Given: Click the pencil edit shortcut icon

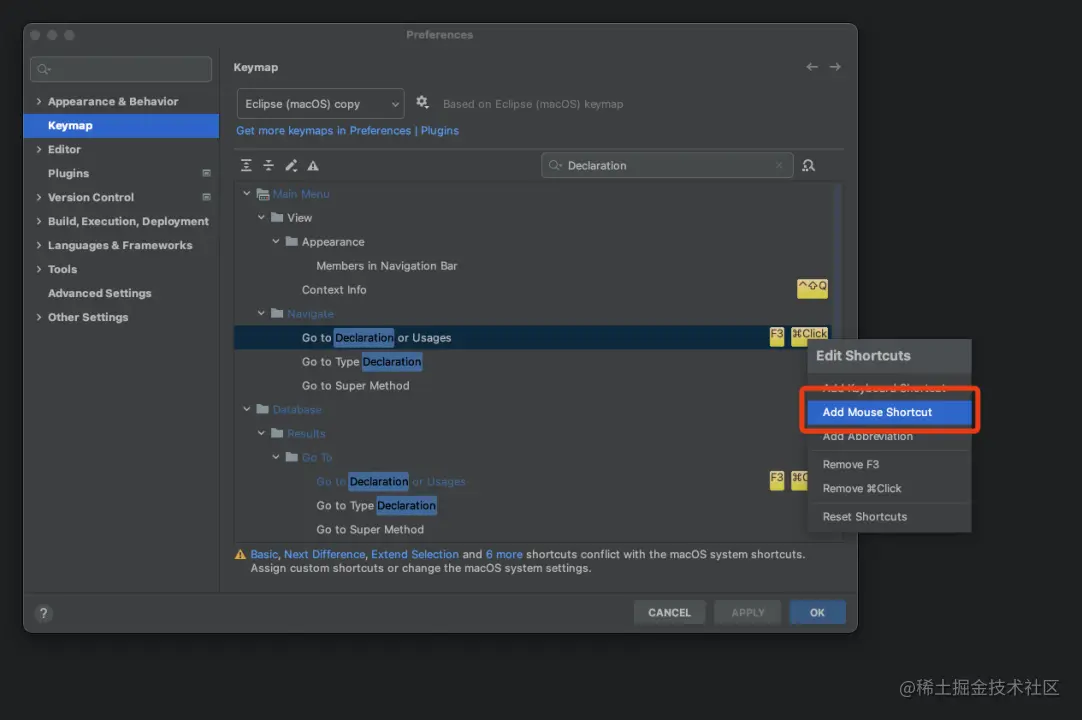Looking at the screenshot, I should pyautogui.click(x=291, y=166).
